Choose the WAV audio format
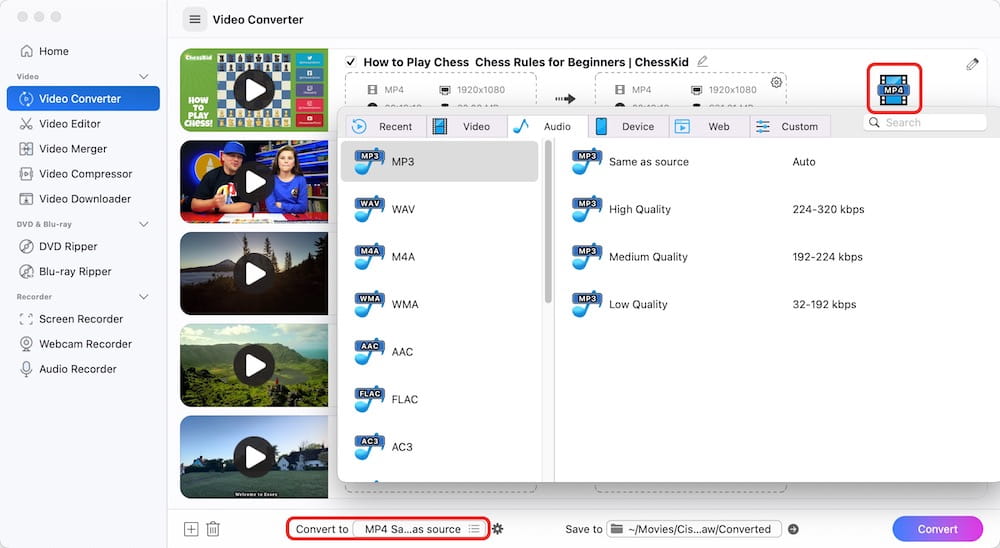The width and height of the screenshot is (1000, 548). click(x=439, y=209)
